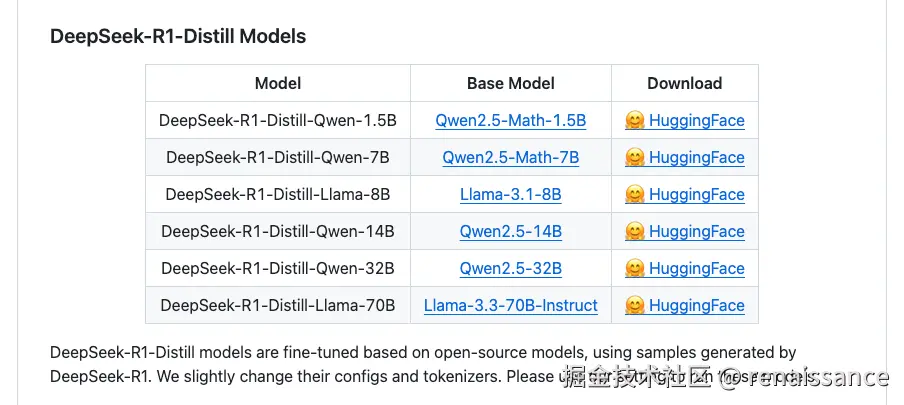Open HuggingFace download text for DeepSeek-R1-Distill-Qwen-14B
The image size is (904, 405).
tap(696, 232)
